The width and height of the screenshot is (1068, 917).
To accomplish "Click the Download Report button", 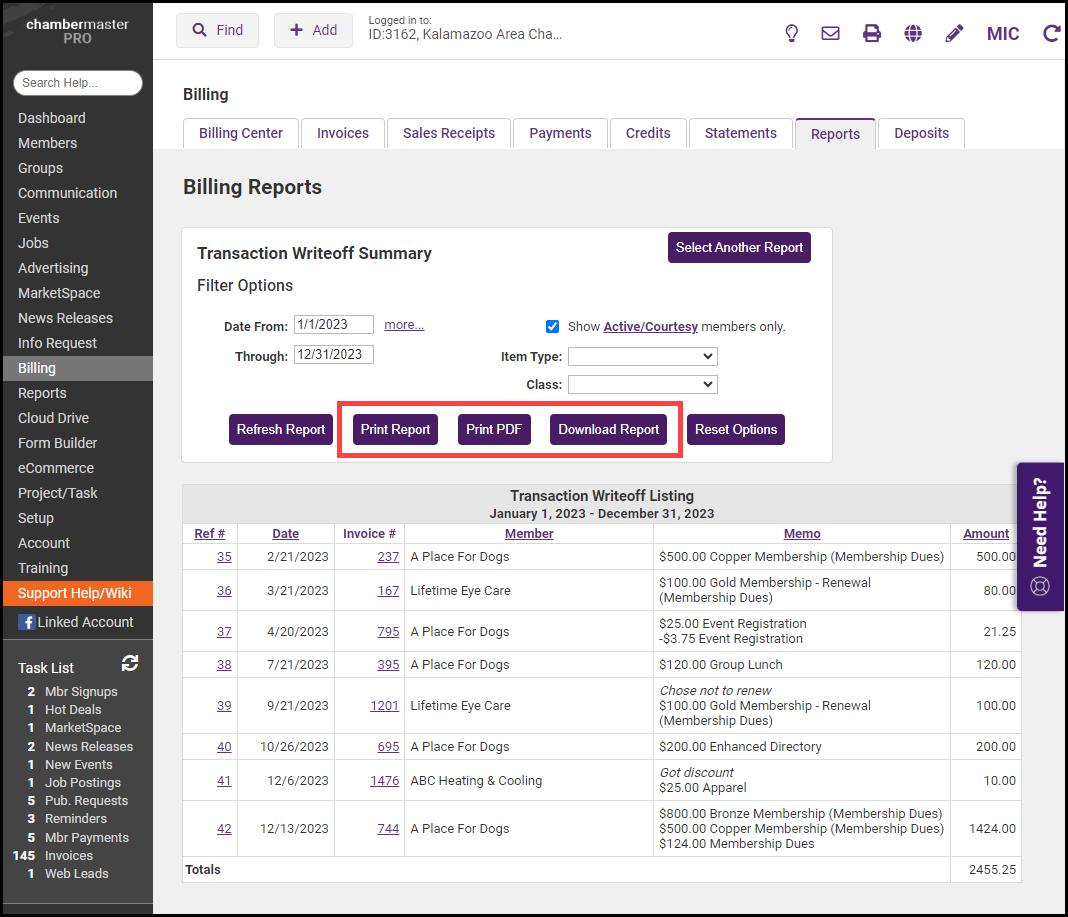I will pos(608,429).
